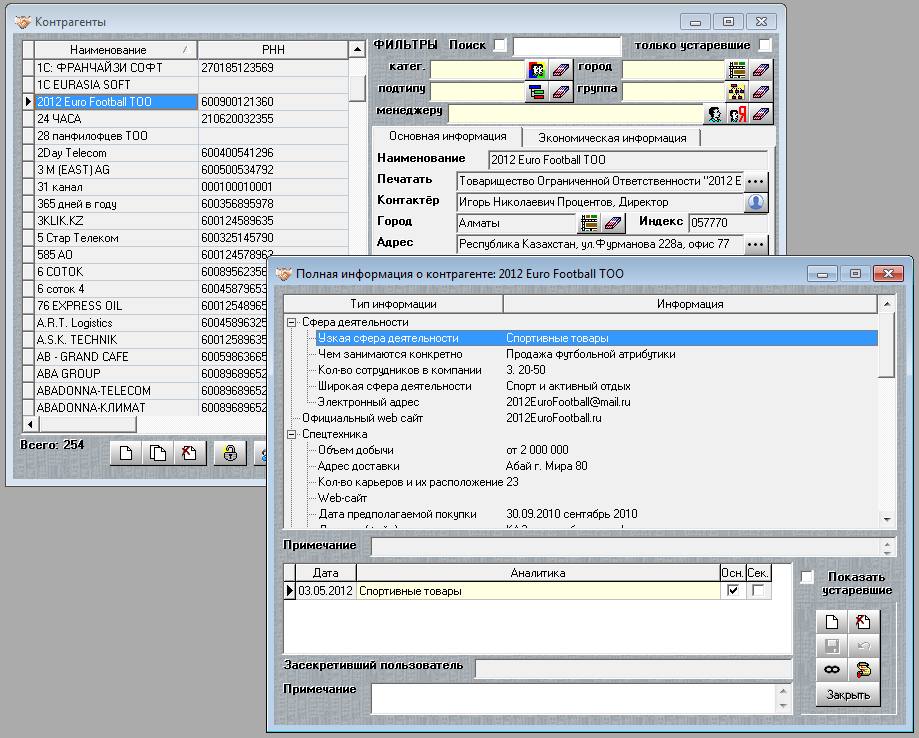
Task: Switch to 'Экономическая информация' tab
Action: point(612,138)
